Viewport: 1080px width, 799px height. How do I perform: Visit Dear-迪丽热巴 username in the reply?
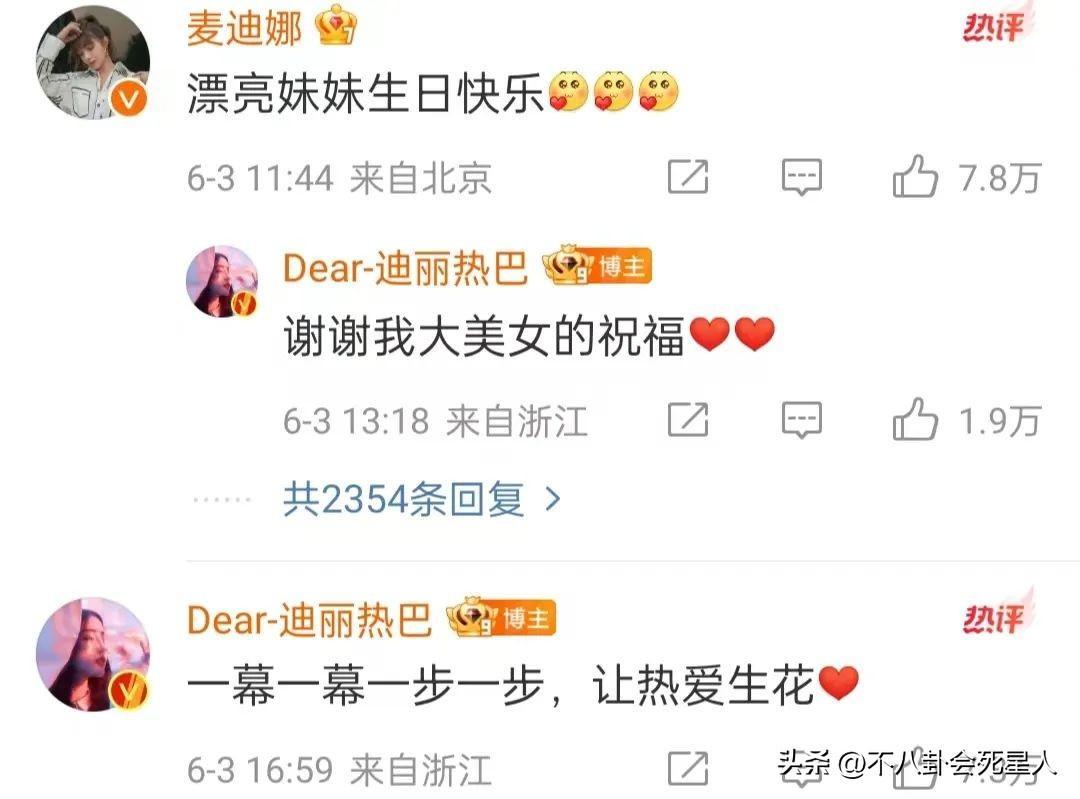(406, 268)
